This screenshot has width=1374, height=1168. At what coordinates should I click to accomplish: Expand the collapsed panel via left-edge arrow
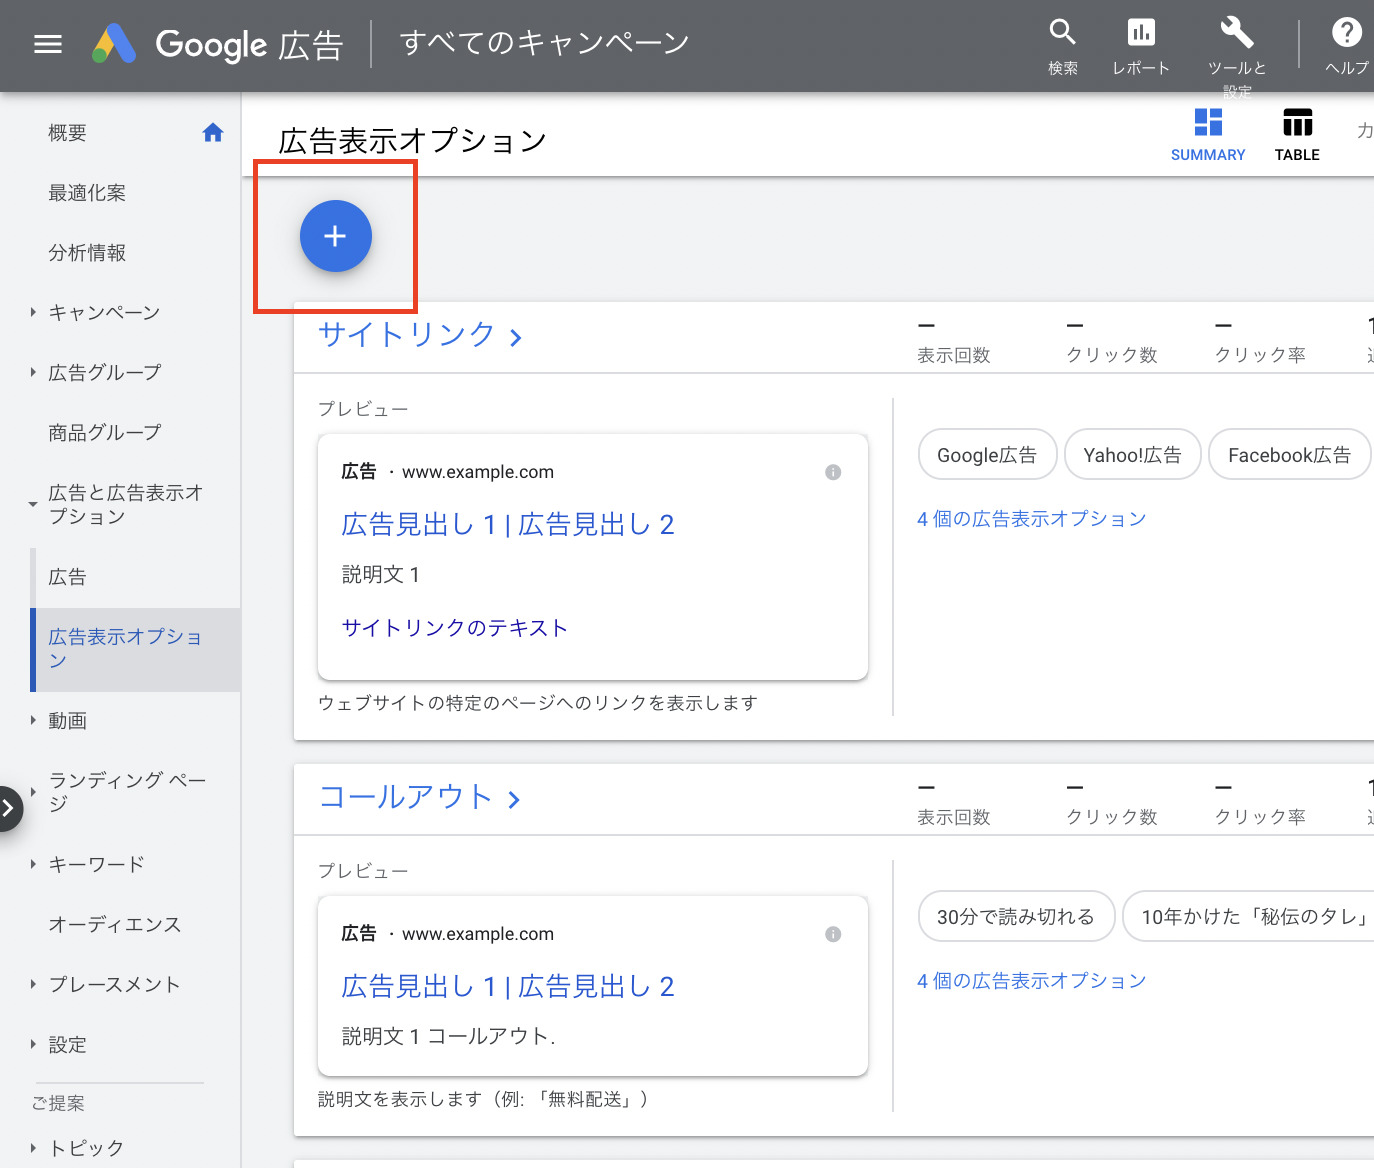click(10, 808)
